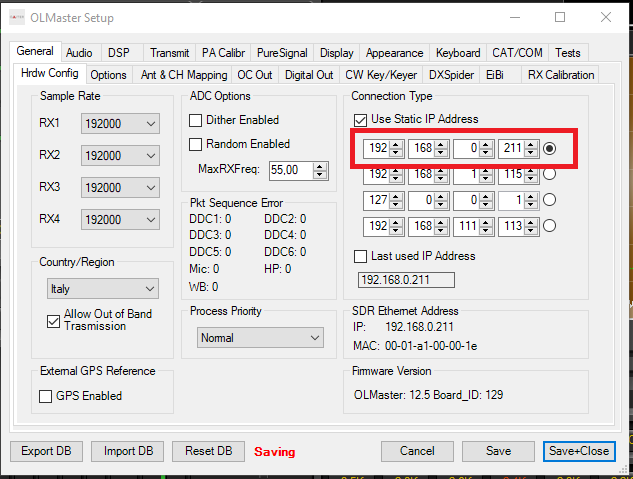The width and height of the screenshot is (633, 479).
Task: Click the 111 octet field in fourth IP row
Action: pos(466,226)
